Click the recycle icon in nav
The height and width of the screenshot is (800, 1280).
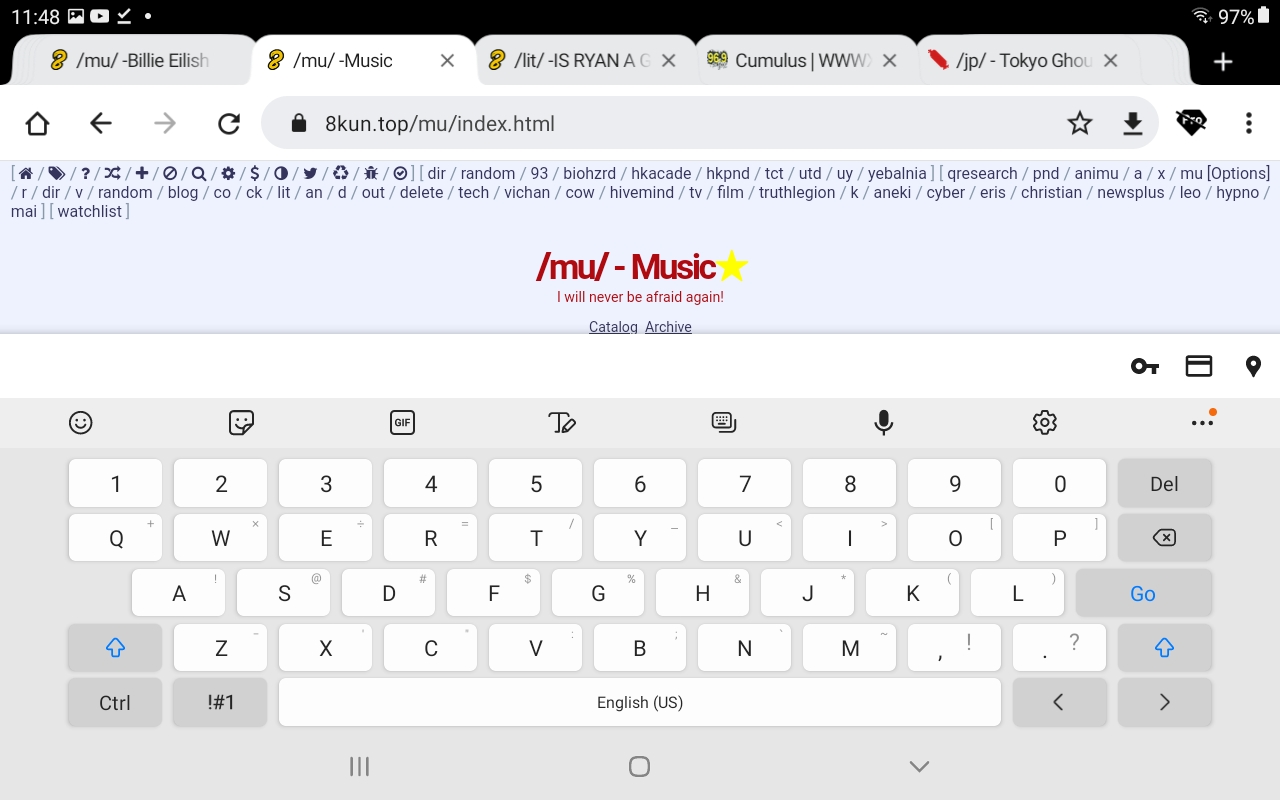pyautogui.click(x=341, y=173)
